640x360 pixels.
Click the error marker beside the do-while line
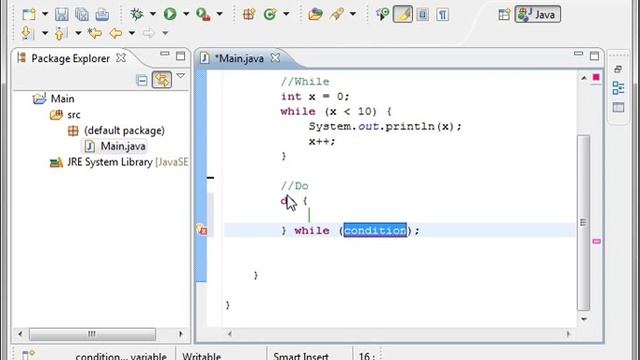coord(202,230)
